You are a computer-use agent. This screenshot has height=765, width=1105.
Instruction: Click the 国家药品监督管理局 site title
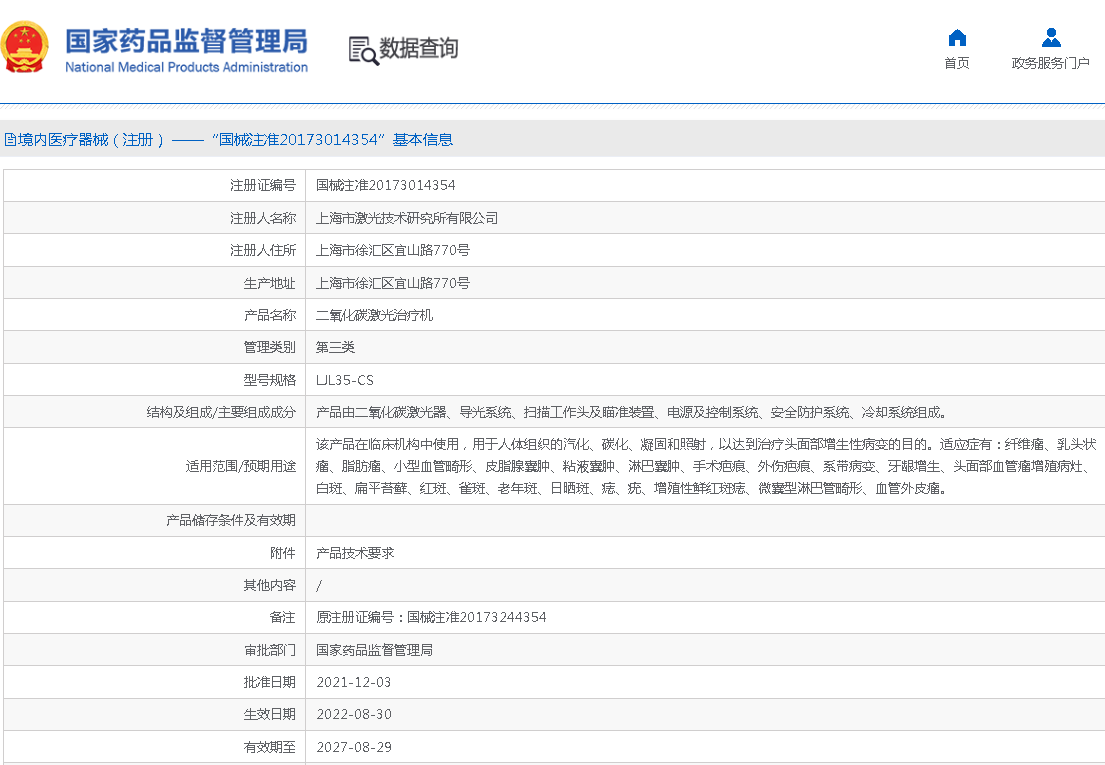(x=186, y=42)
